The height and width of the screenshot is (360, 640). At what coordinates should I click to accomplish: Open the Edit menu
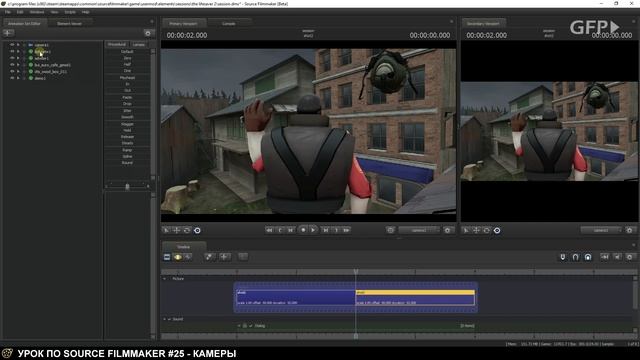click(20, 12)
